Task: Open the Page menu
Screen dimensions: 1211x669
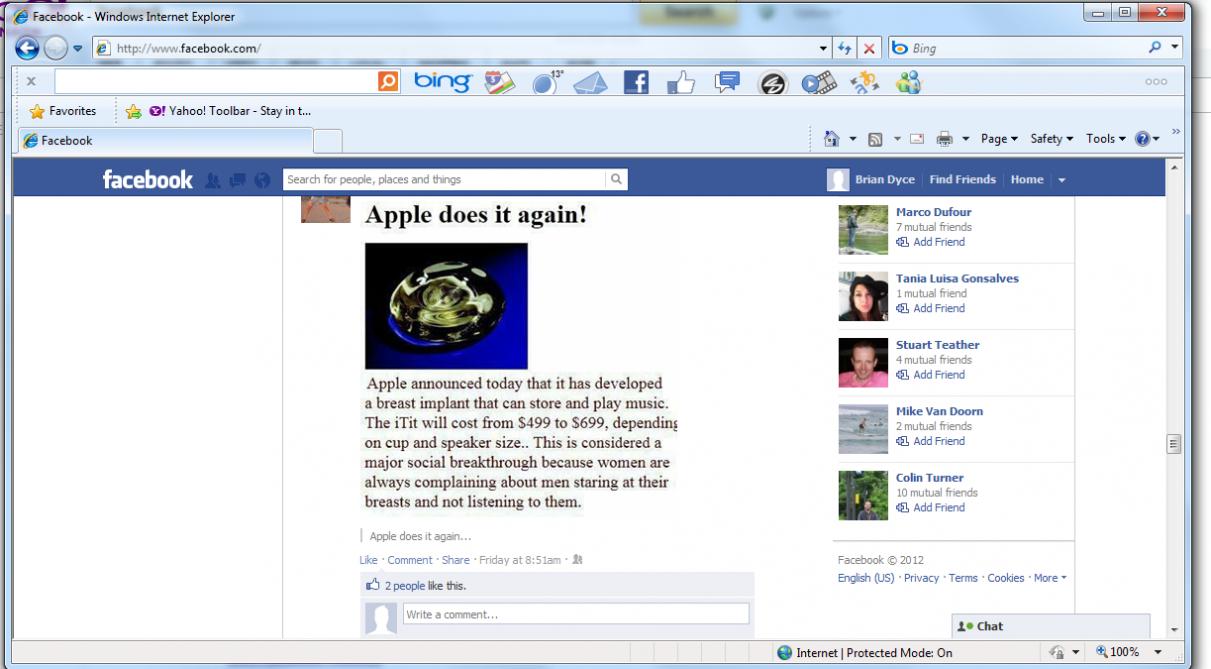Action: 999,139
